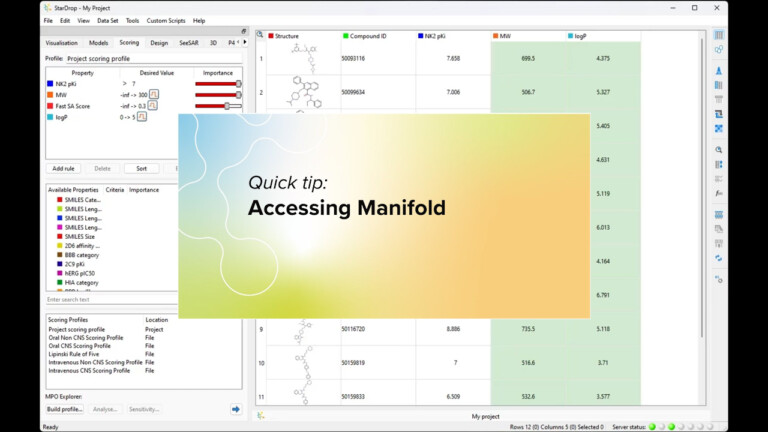Click the table view icon atop right toolbar
The height and width of the screenshot is (432, 768).
[719, 35]
